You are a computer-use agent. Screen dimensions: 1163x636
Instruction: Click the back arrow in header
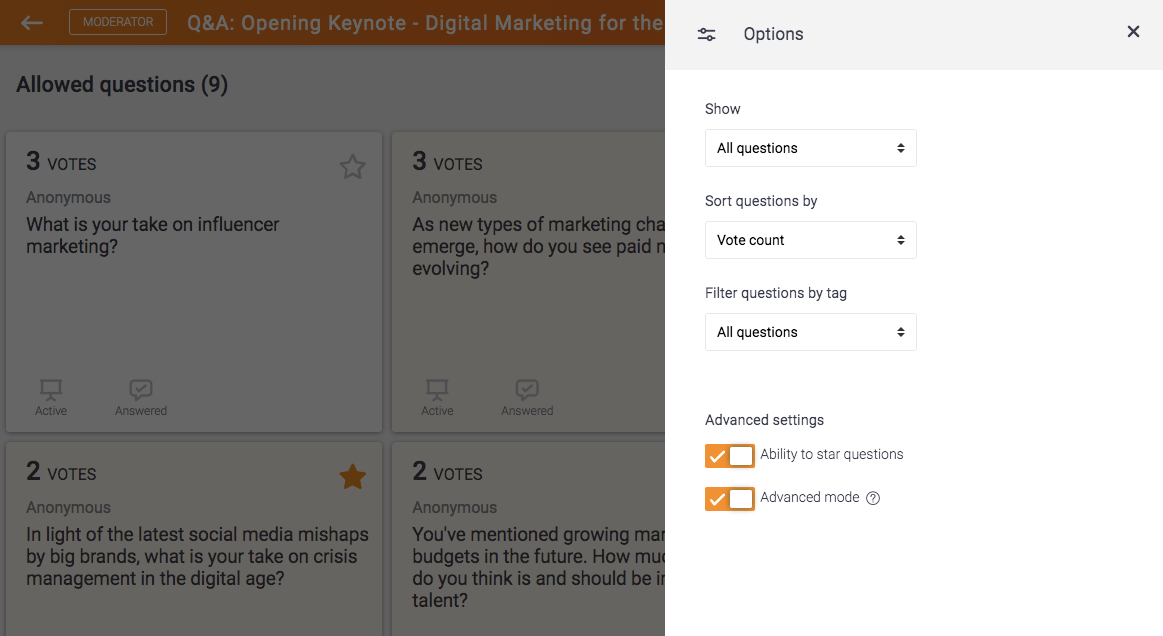(x=32, y=22)
